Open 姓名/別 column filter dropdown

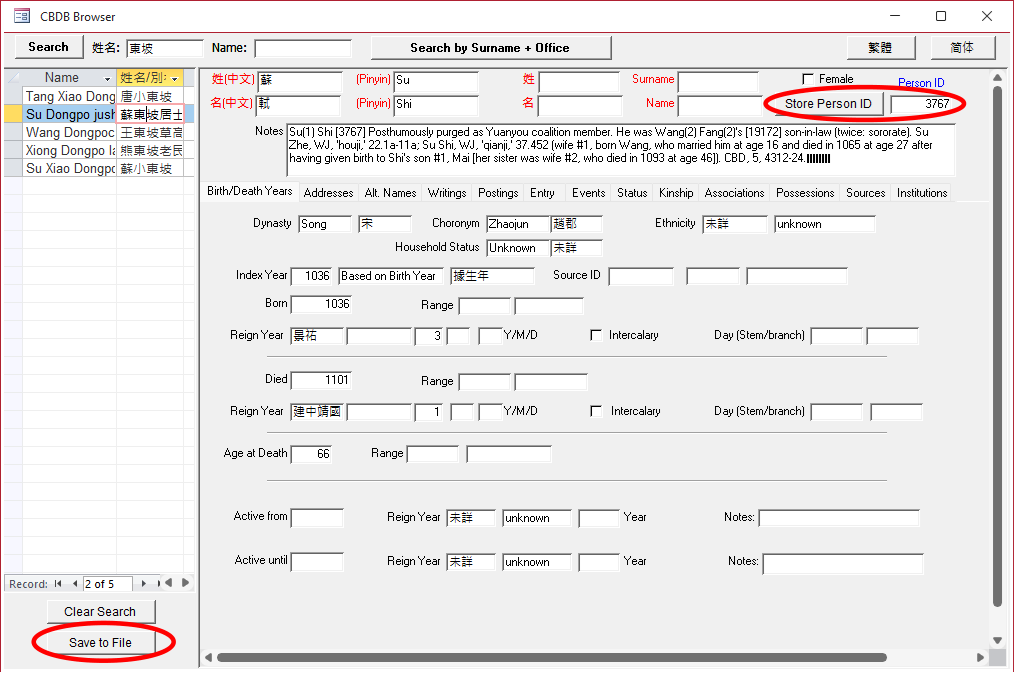click(x=175, y=78)
